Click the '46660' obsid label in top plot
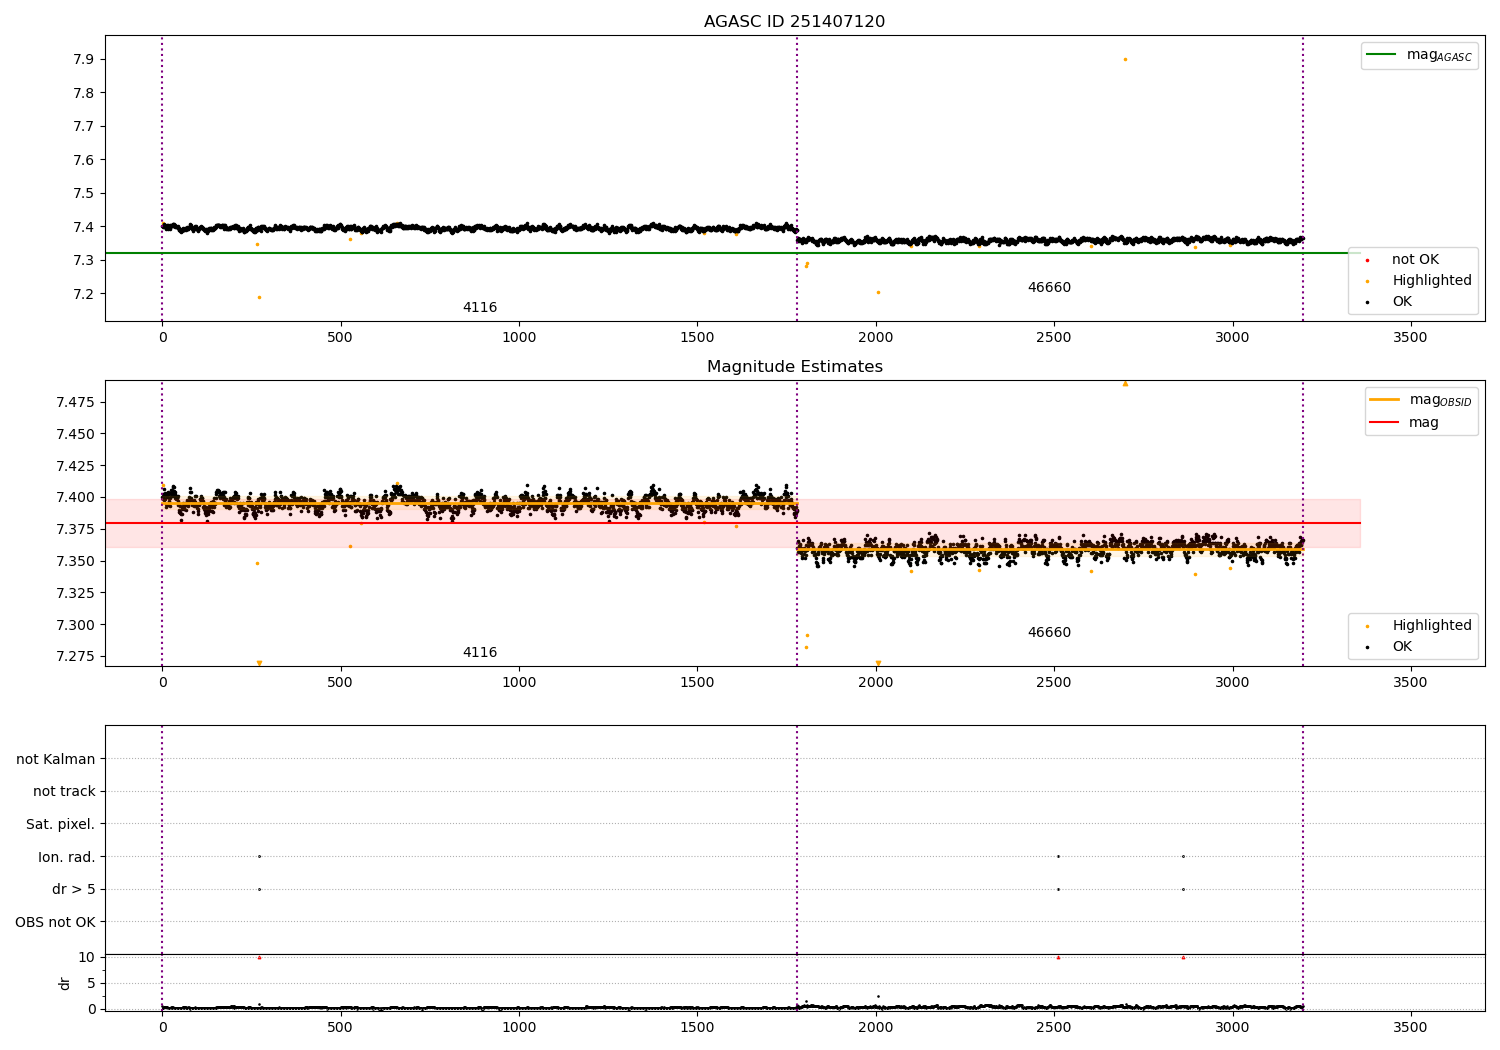 (x=1049, y=288)
